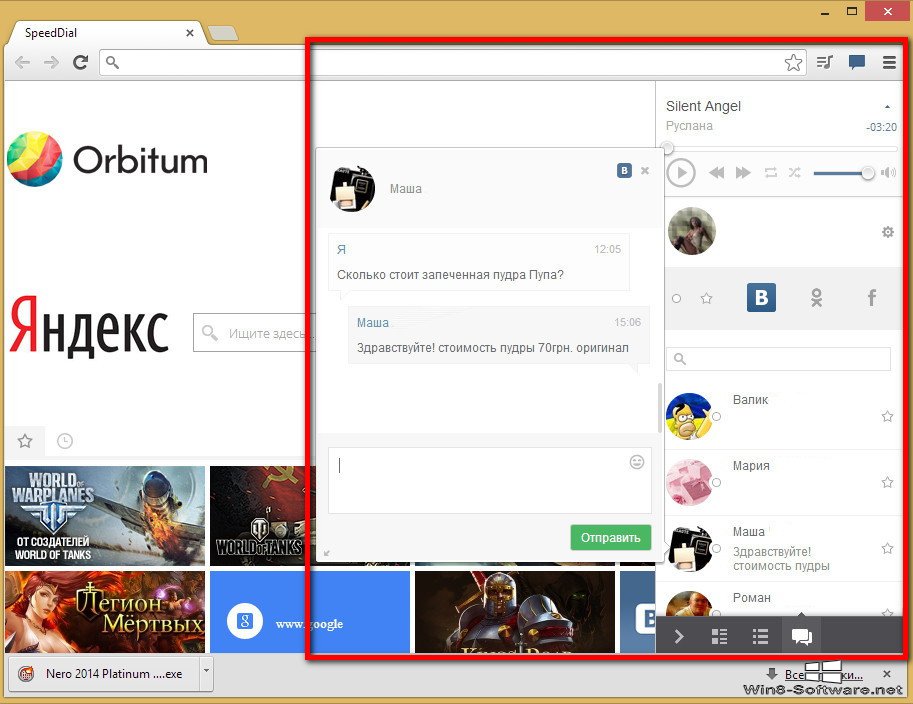Reload the current page
Image resolution: width=913 pixels, height=704 pixels.
coord(80,62)
